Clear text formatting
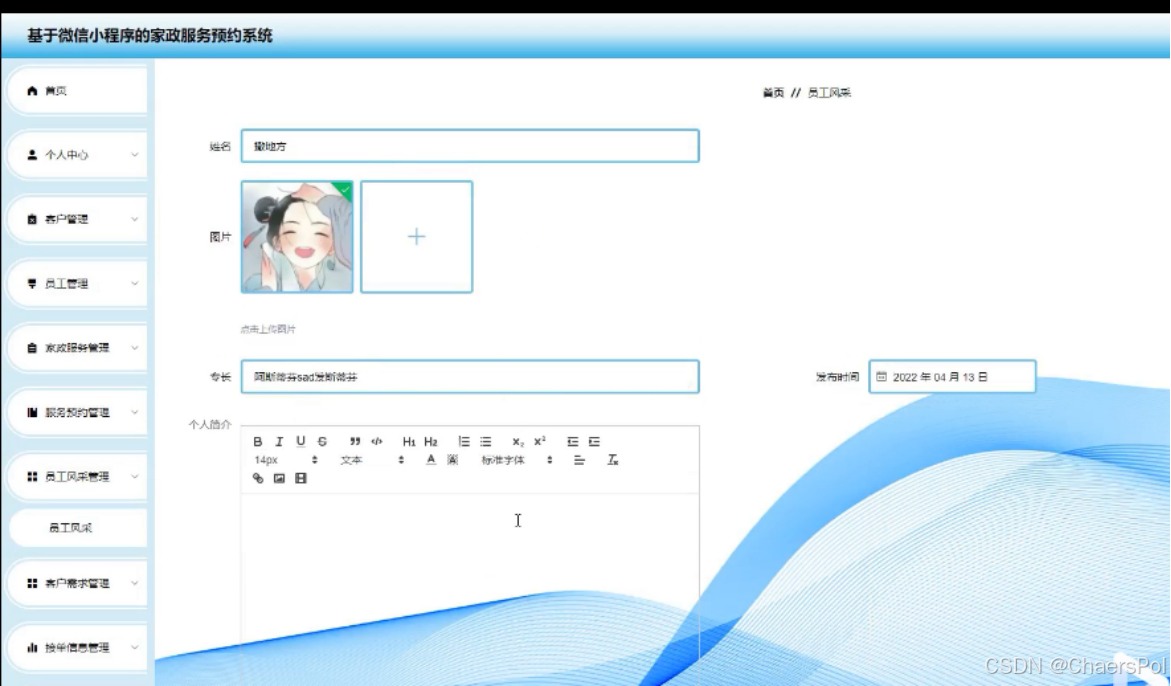This screenshot has height=686, width=1171. click(x=612, y=460)
